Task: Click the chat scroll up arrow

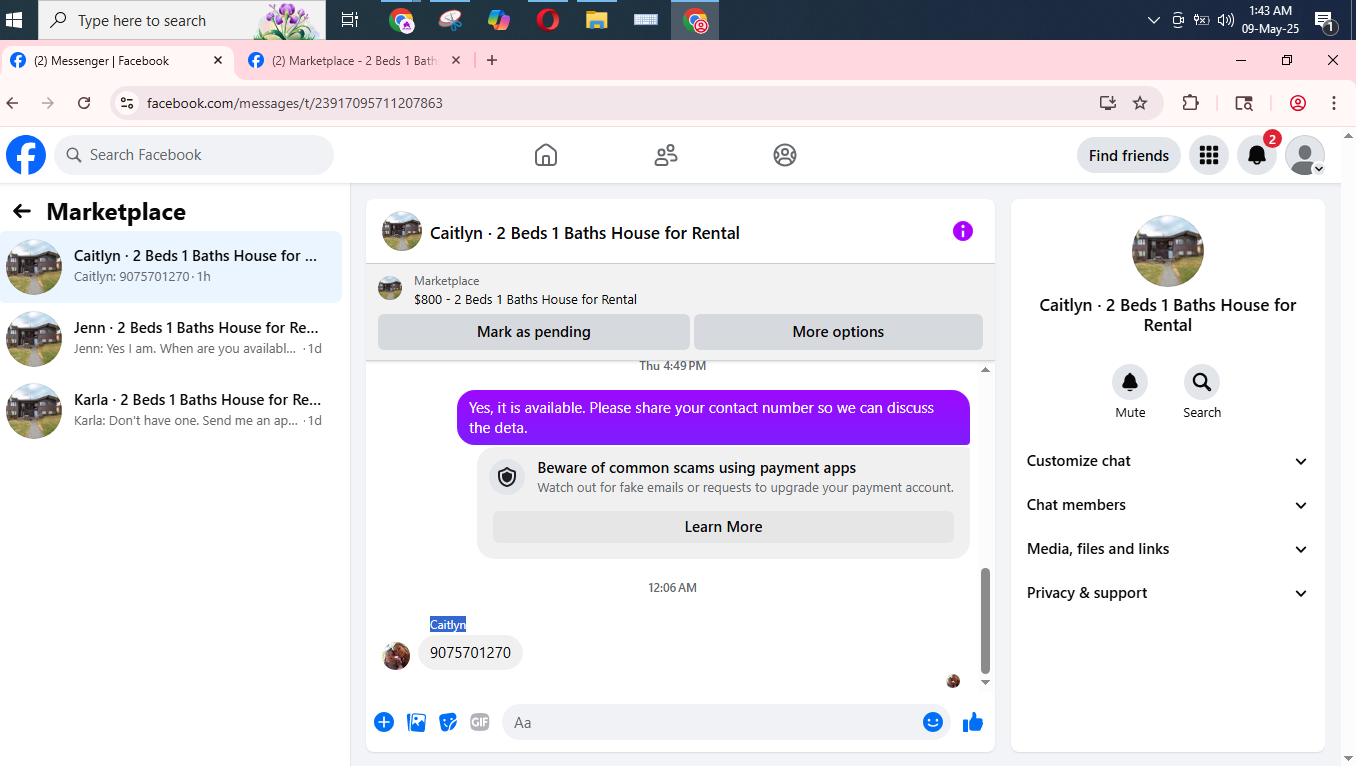Action: pyautogui.click(x=985, y=371)
